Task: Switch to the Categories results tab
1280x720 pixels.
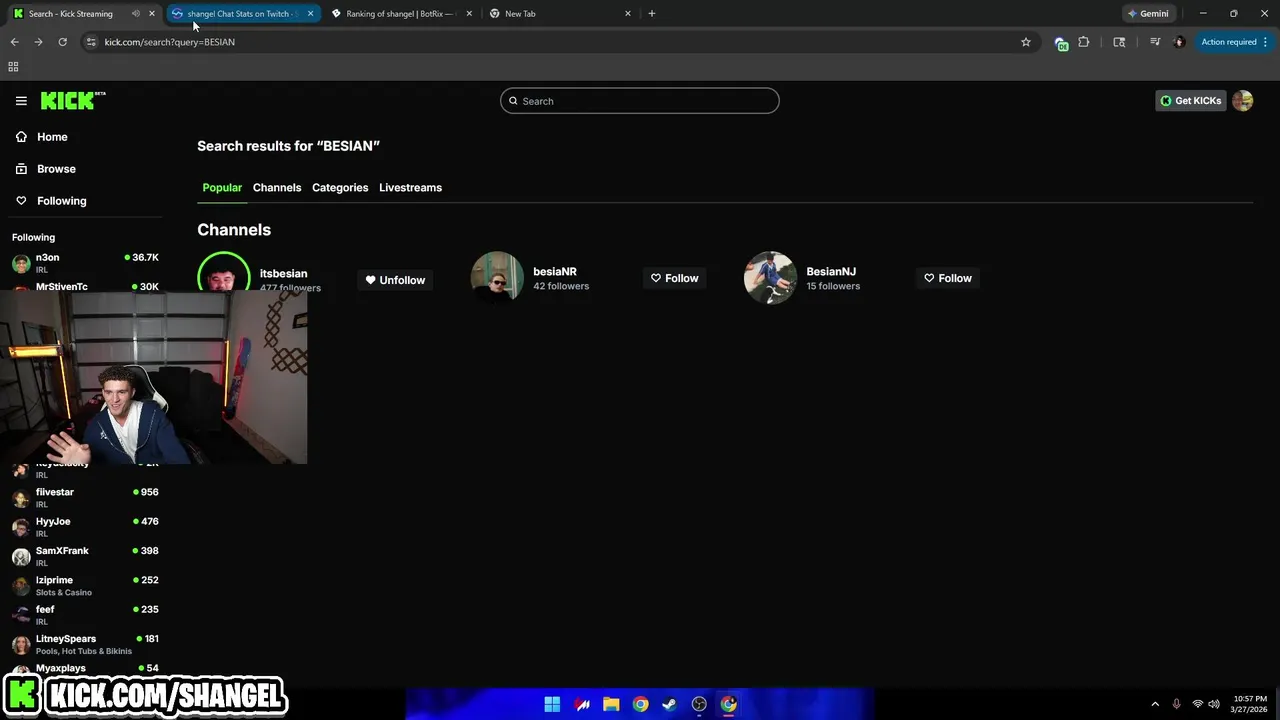Action: click(x=340, y=188)
